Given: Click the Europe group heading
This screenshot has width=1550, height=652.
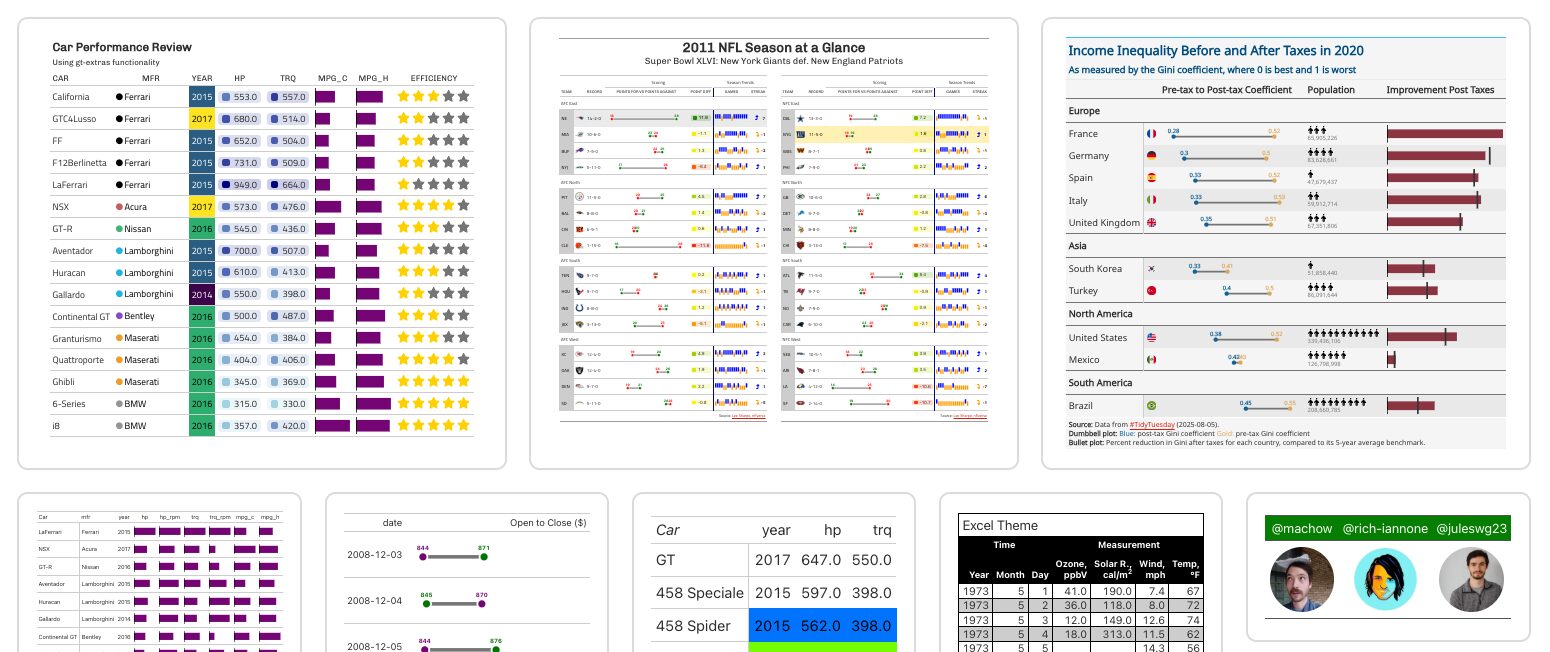Looking at the screenshot, I should (x=1084, y=111).
